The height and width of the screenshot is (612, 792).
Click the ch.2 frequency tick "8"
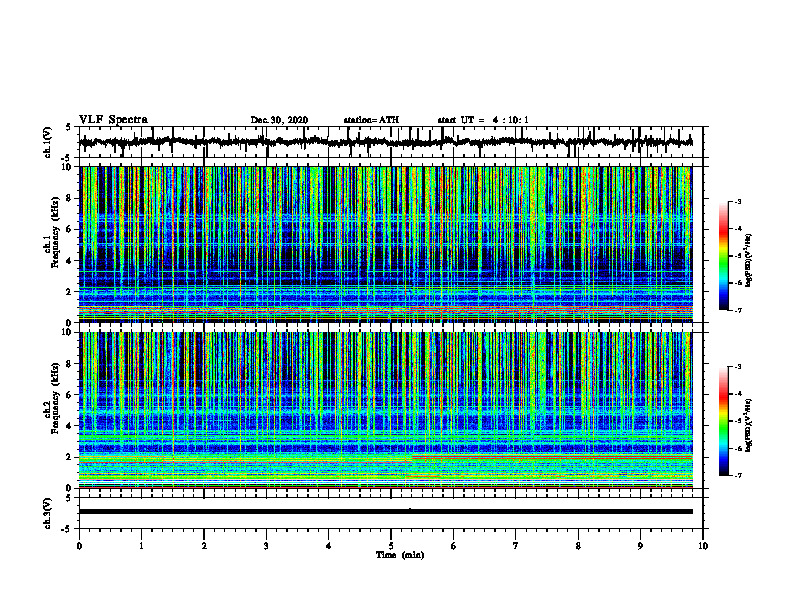69,364
